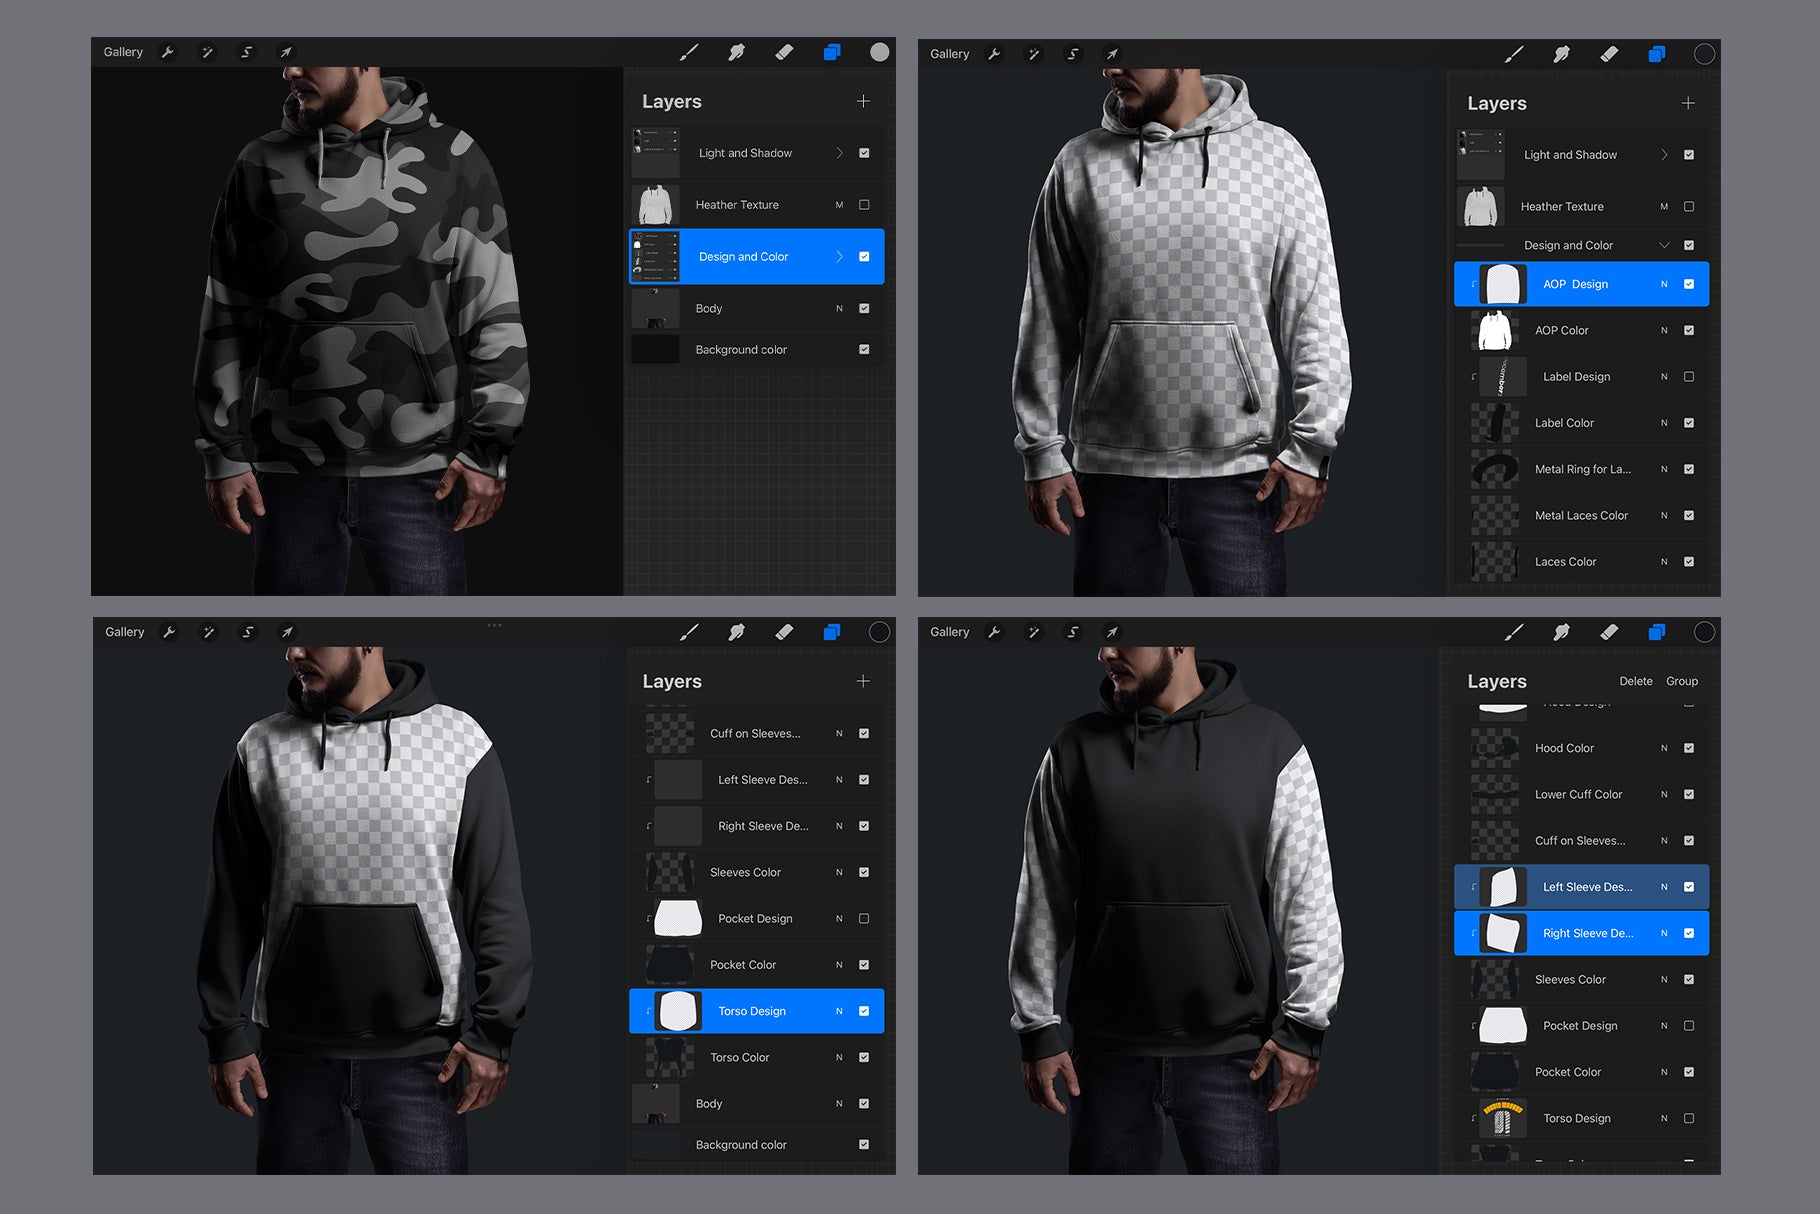Add new layer in top-left Layers panel
The height and width of the screenshot is (1214, 1820).
click(x=863, y=101)
